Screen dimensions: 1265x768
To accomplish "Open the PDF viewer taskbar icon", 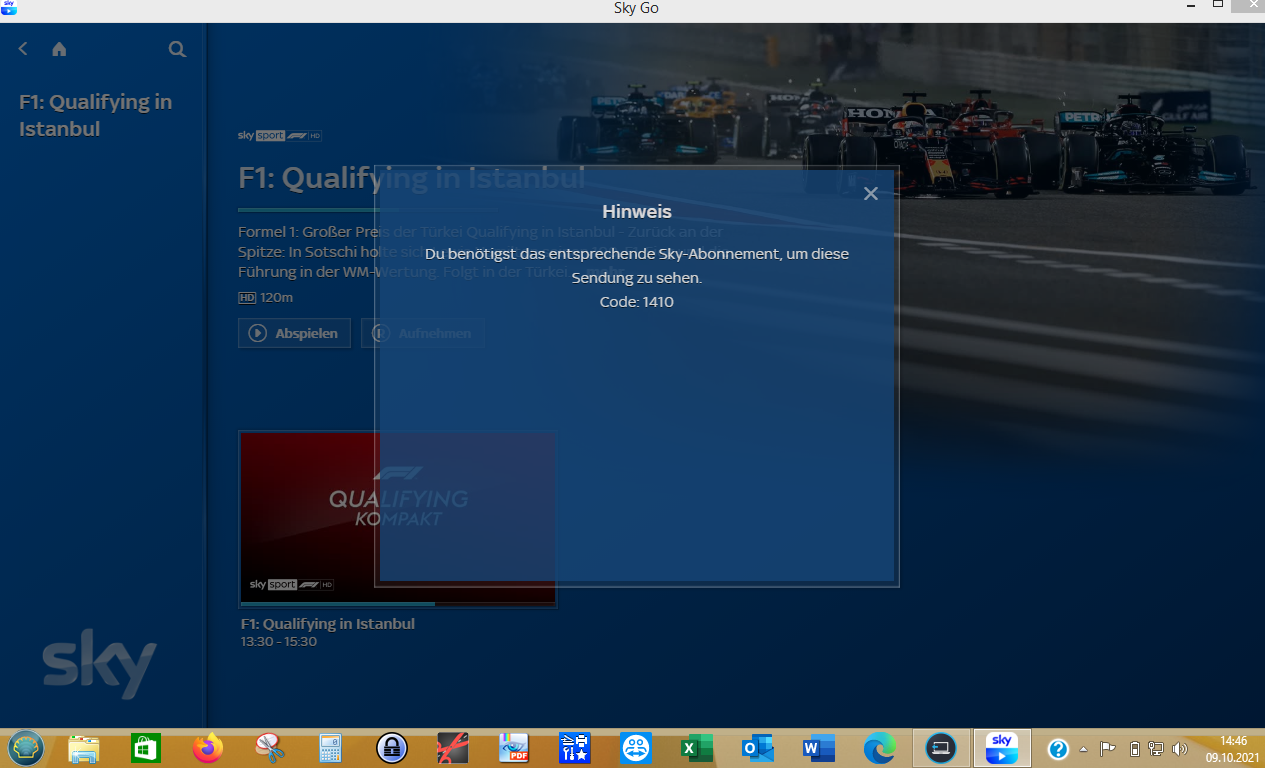I will [514, 748].
